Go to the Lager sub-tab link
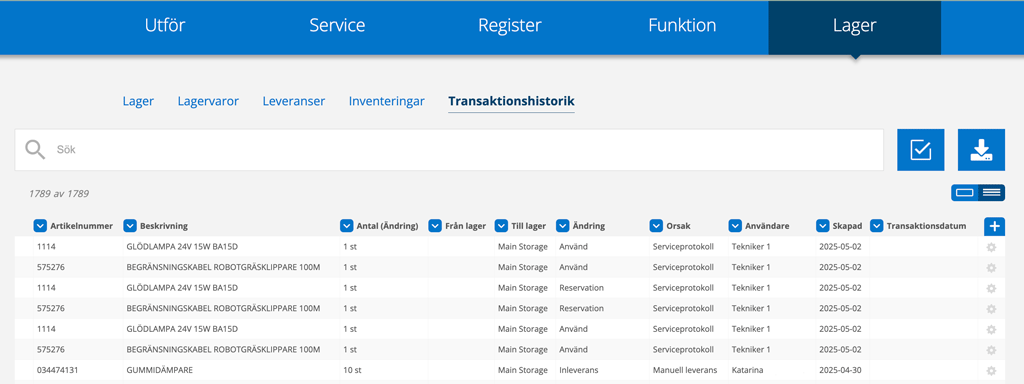Viewport: 1024px width, 384px height. pyautogui.click(x=138, y=101)
